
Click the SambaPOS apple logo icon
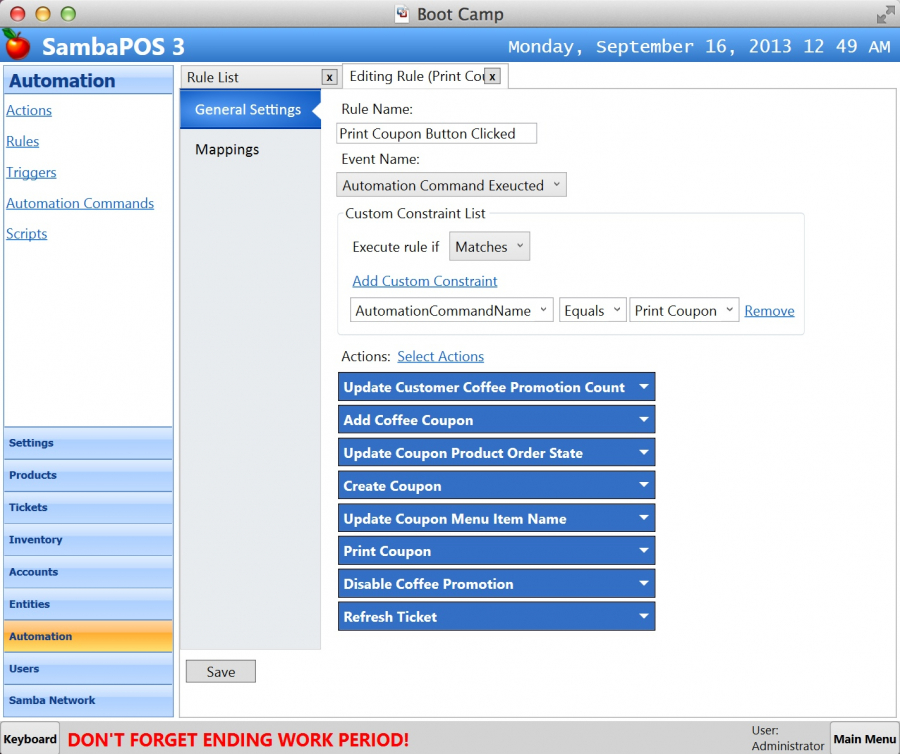tap(16, 44)
